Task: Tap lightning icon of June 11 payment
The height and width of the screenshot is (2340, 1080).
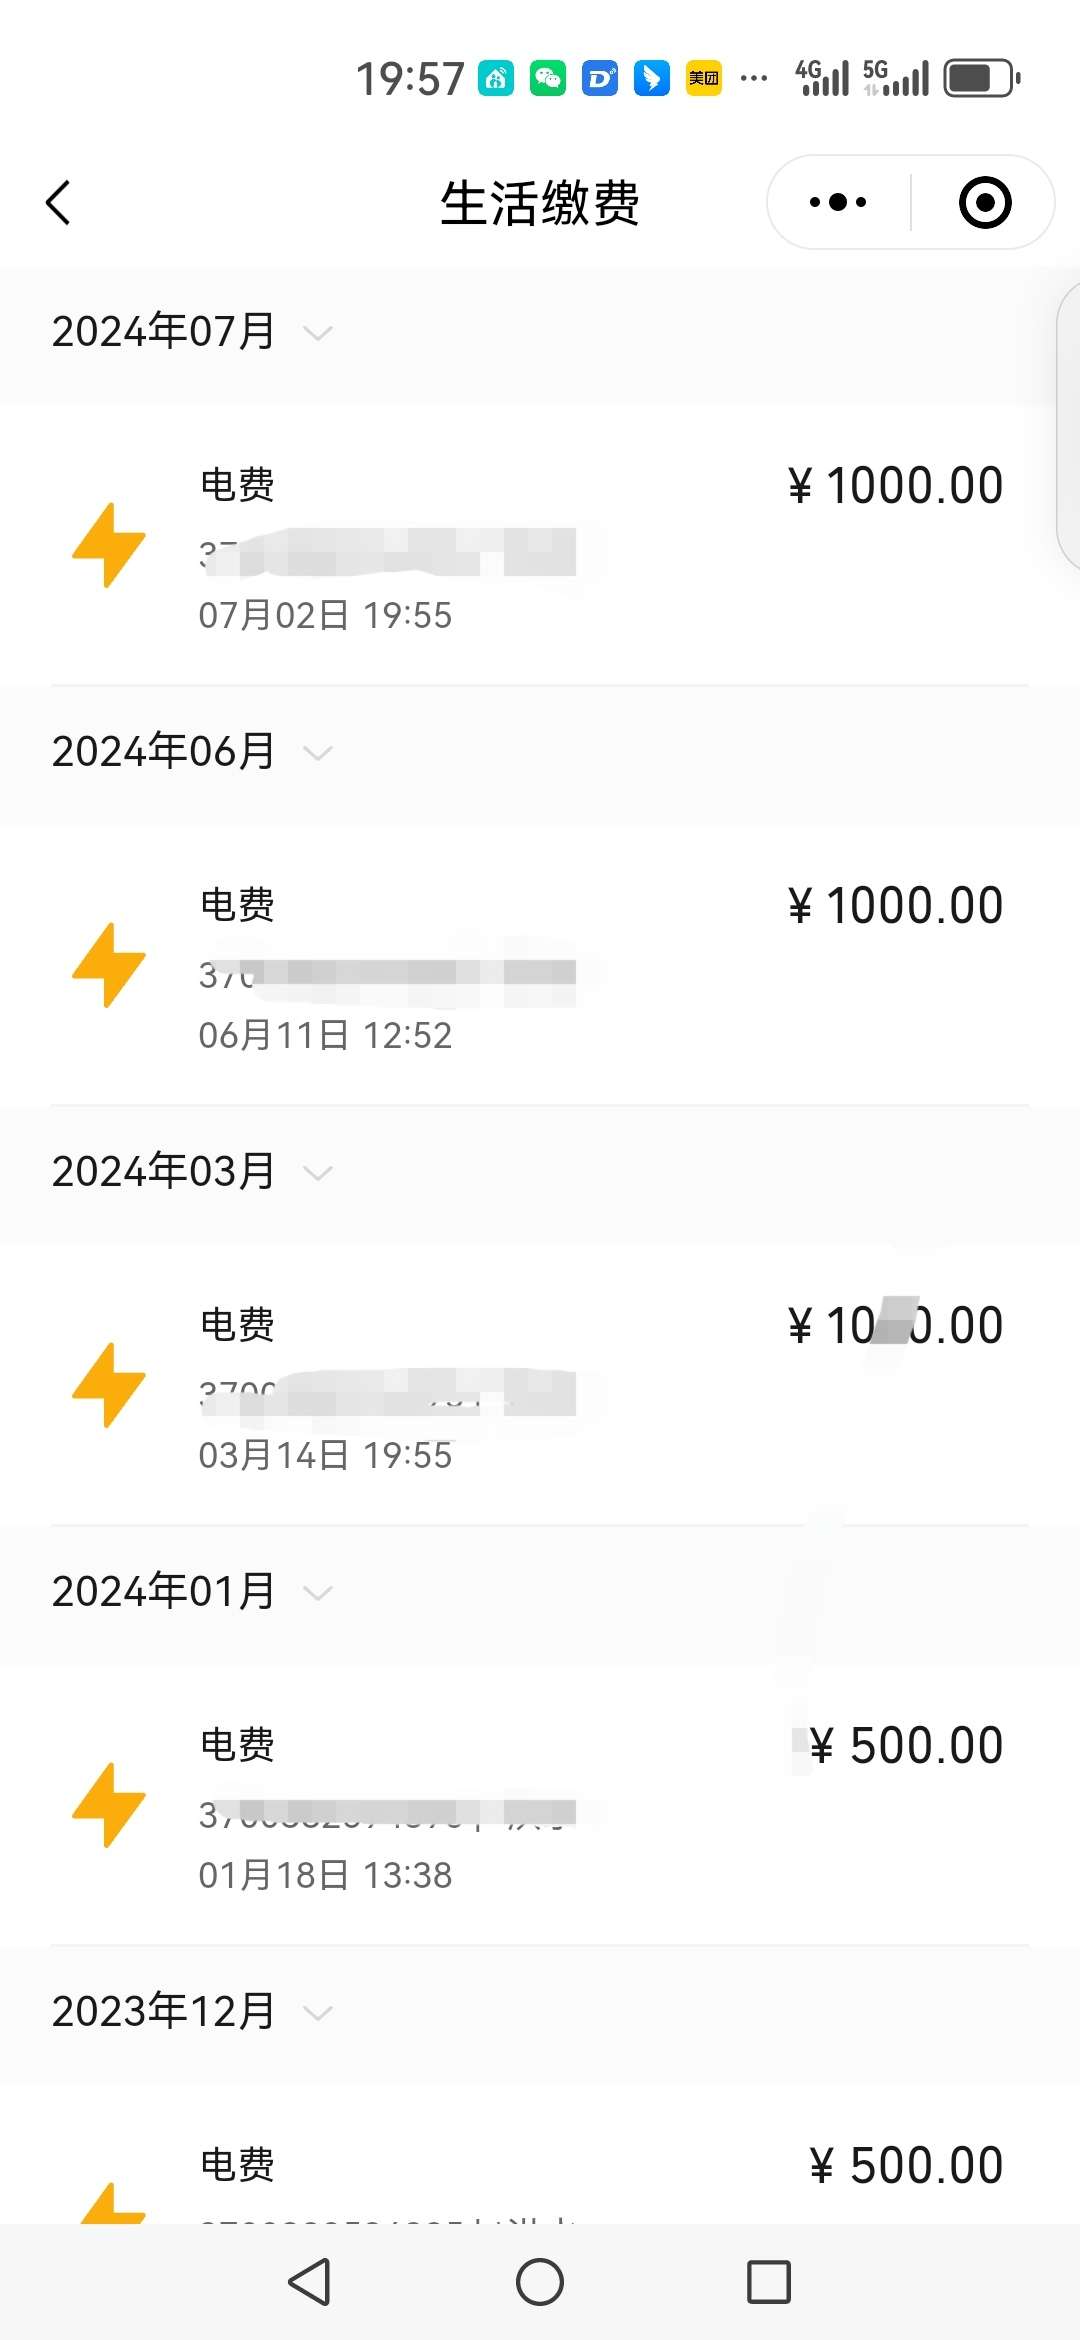Action: pyautogui.click(x=108, y=965)
